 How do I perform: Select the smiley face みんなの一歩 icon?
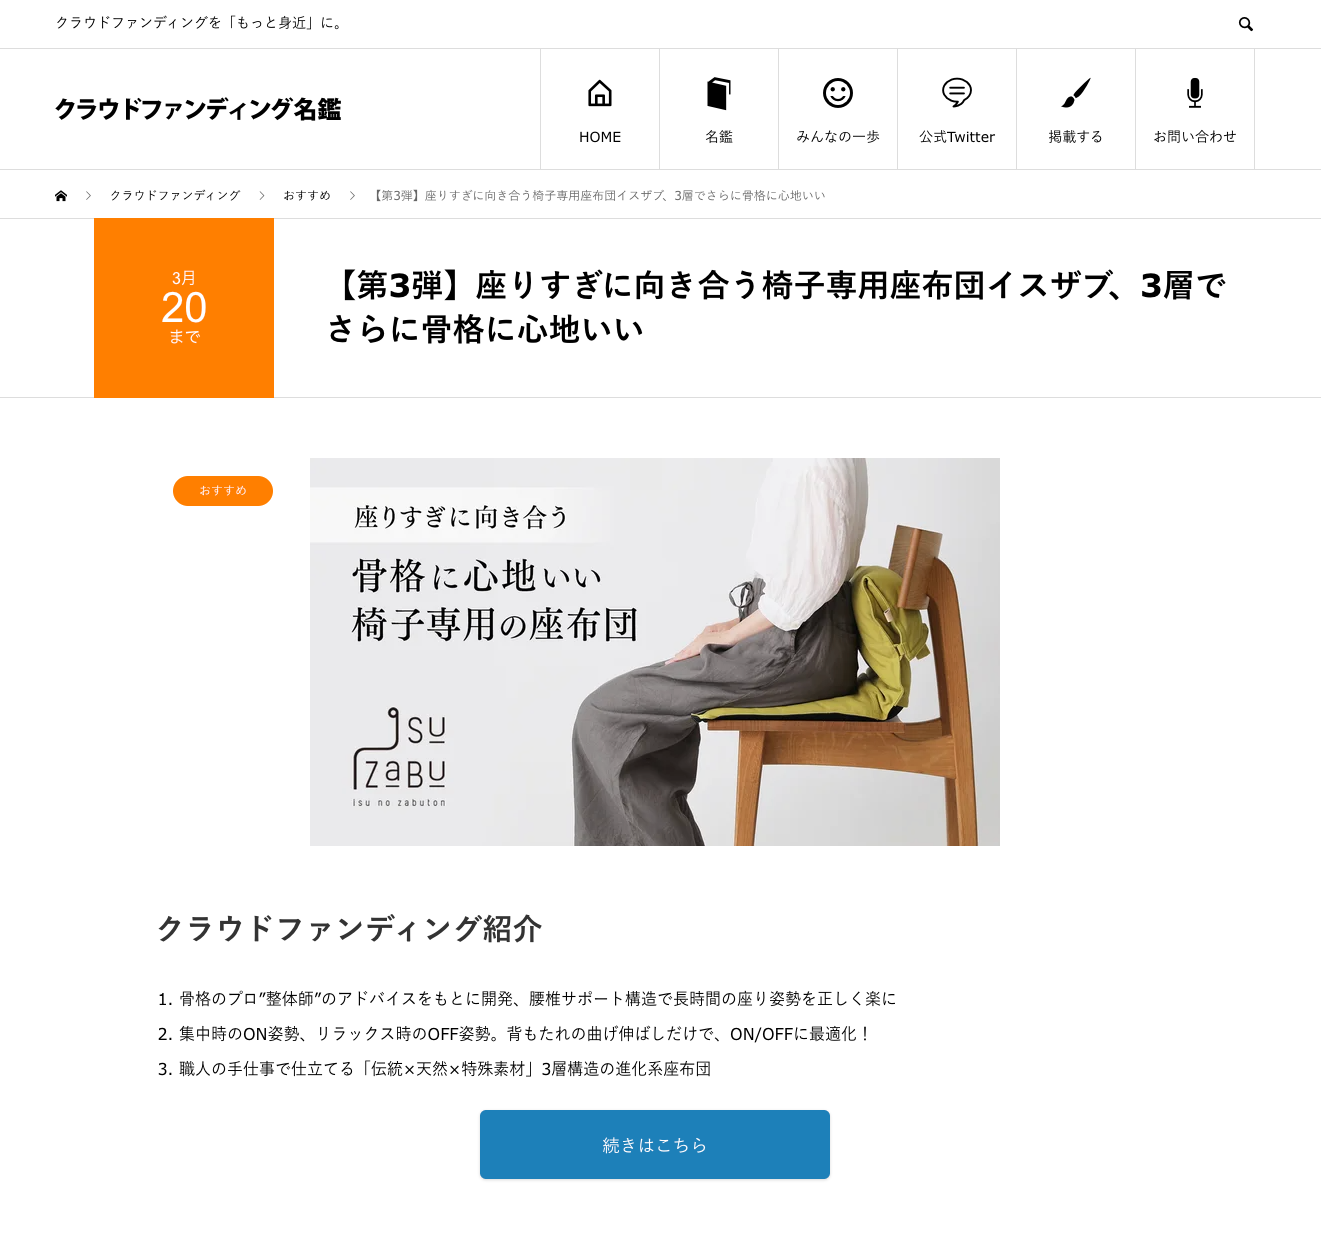point(838,93)
